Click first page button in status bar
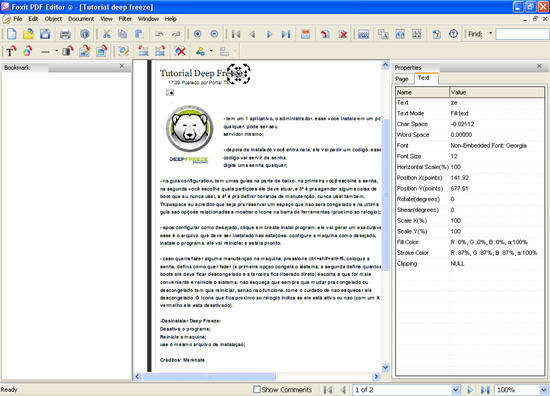The width and height of the screenshot is (550, 396). (x=328, y=390)
